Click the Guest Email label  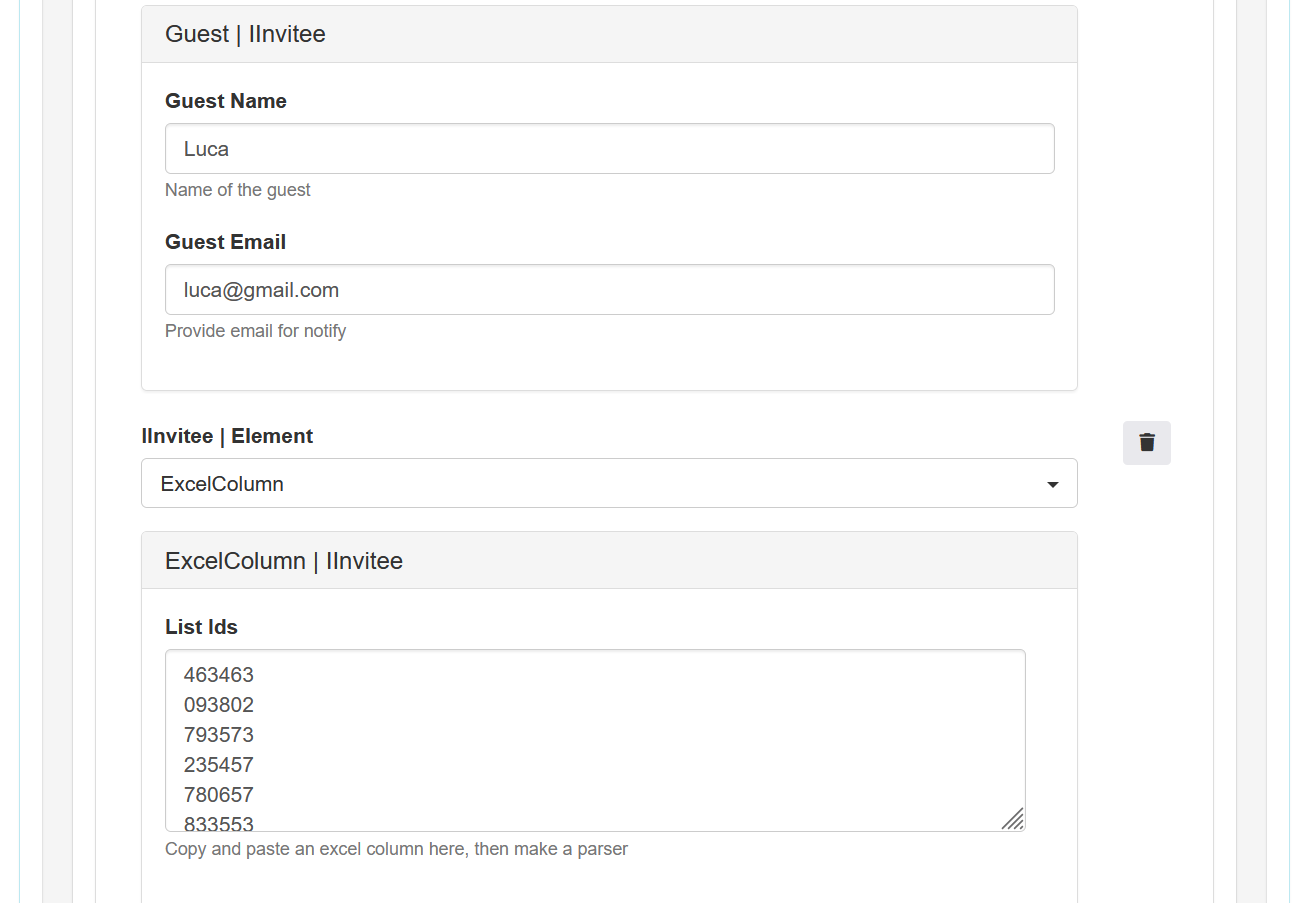(226, 242)
